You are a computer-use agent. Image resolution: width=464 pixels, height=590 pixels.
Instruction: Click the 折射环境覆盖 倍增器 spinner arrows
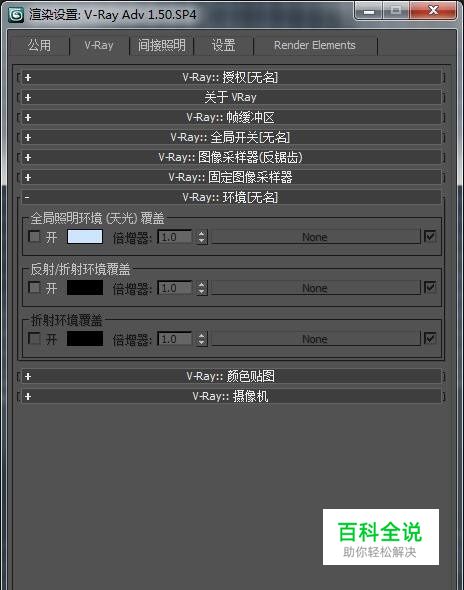(202, 339)
